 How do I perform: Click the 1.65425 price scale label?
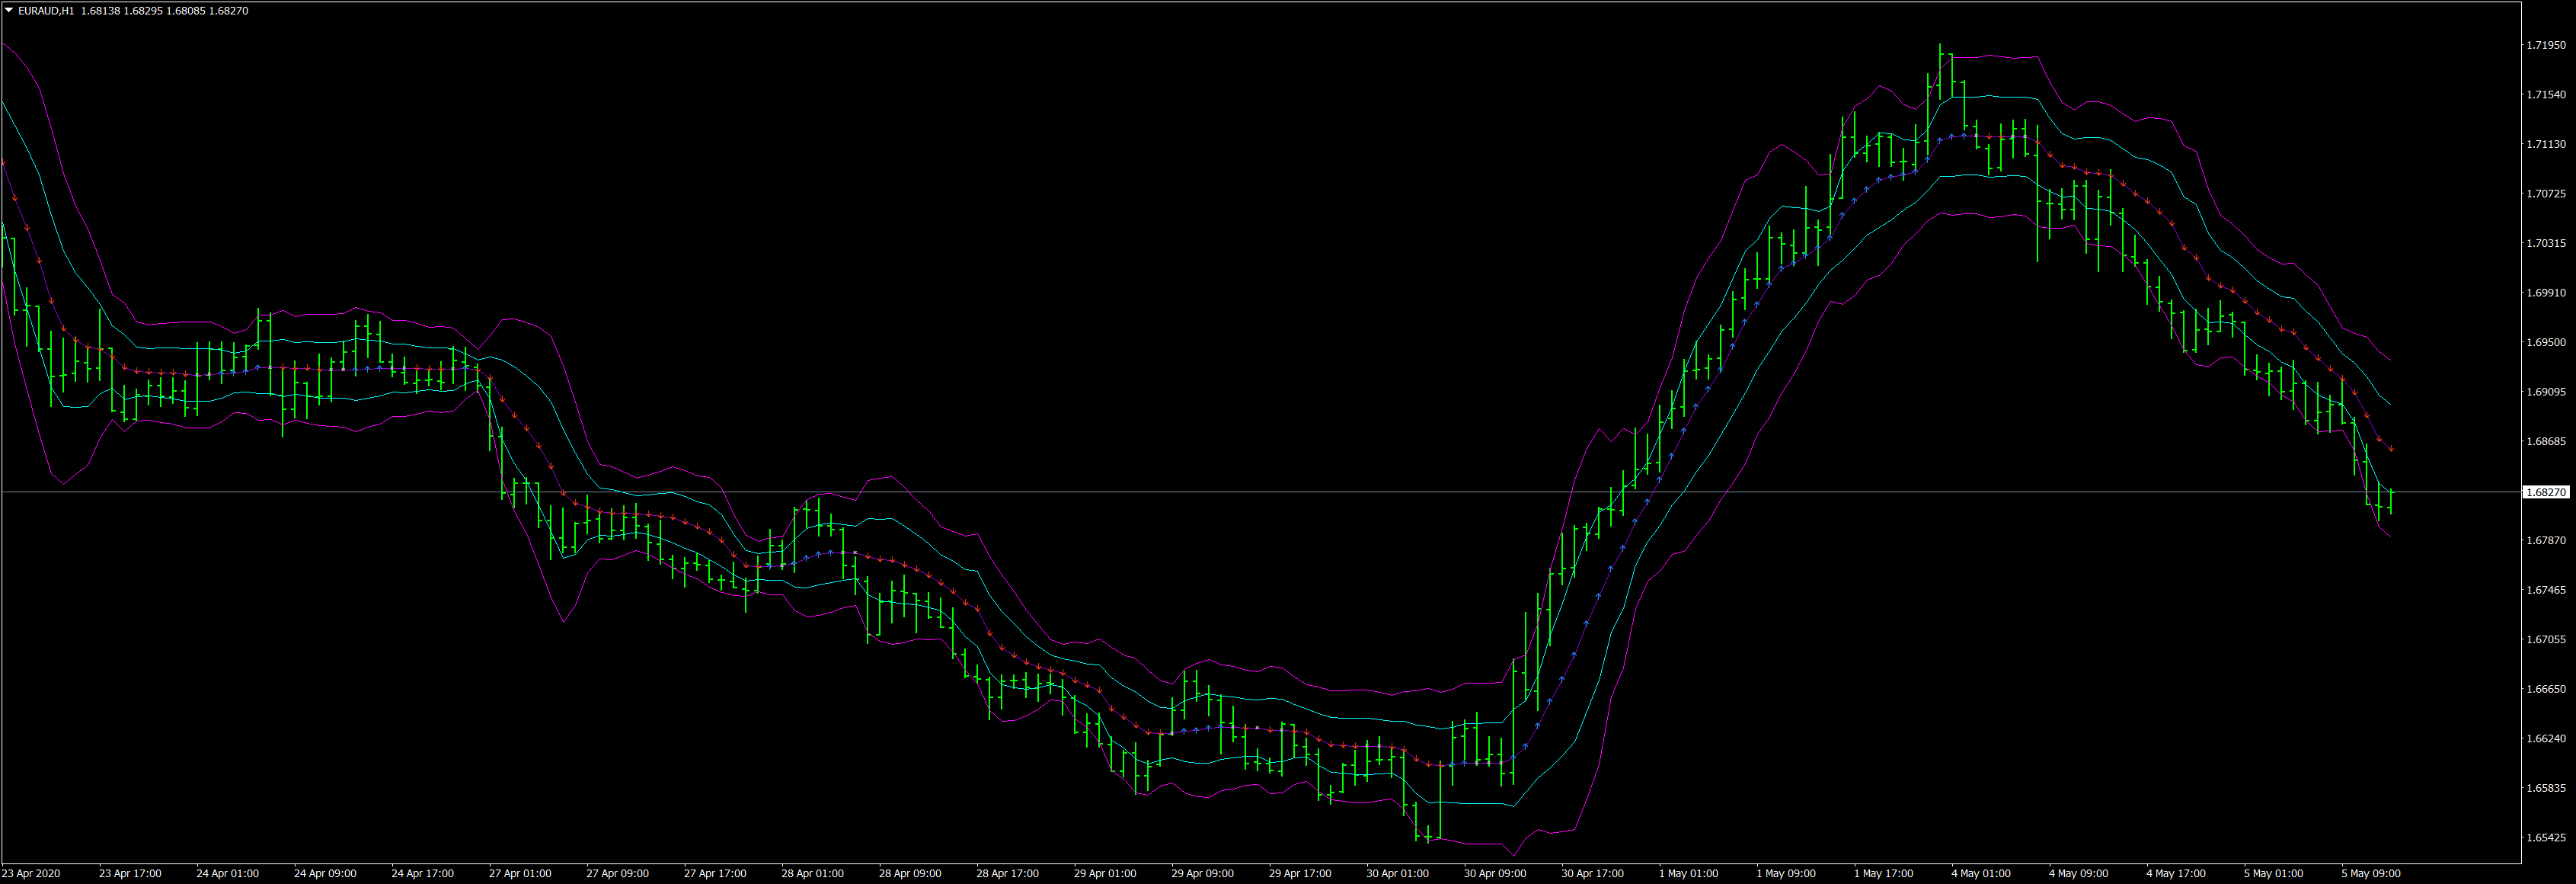pos(2546,838)
